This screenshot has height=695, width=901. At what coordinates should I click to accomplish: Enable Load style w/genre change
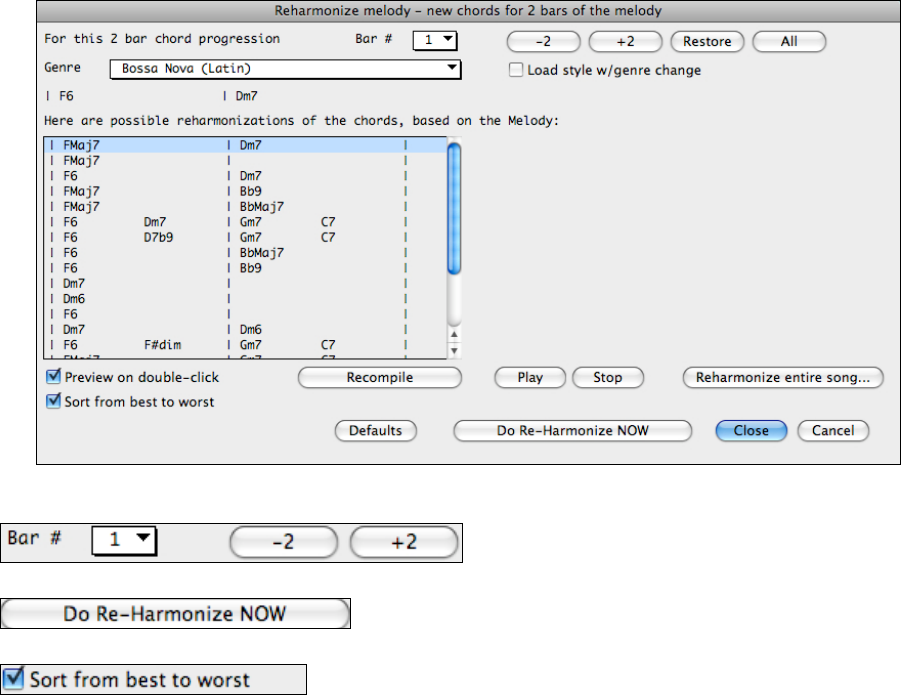click(516, 71)
